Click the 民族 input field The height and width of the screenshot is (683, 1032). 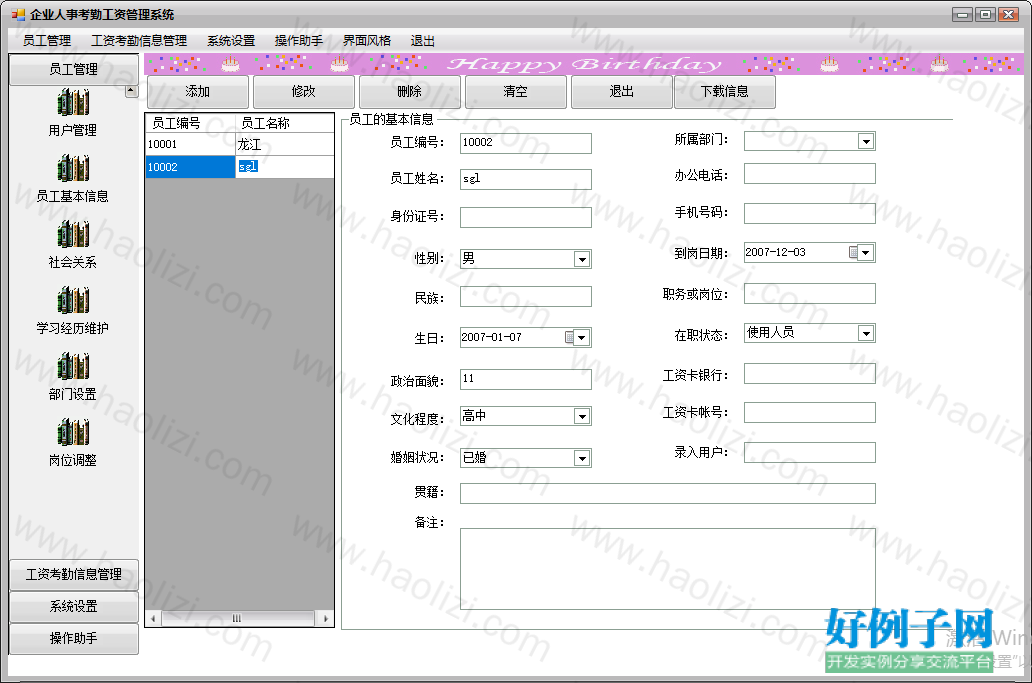[x=525, y=296]
